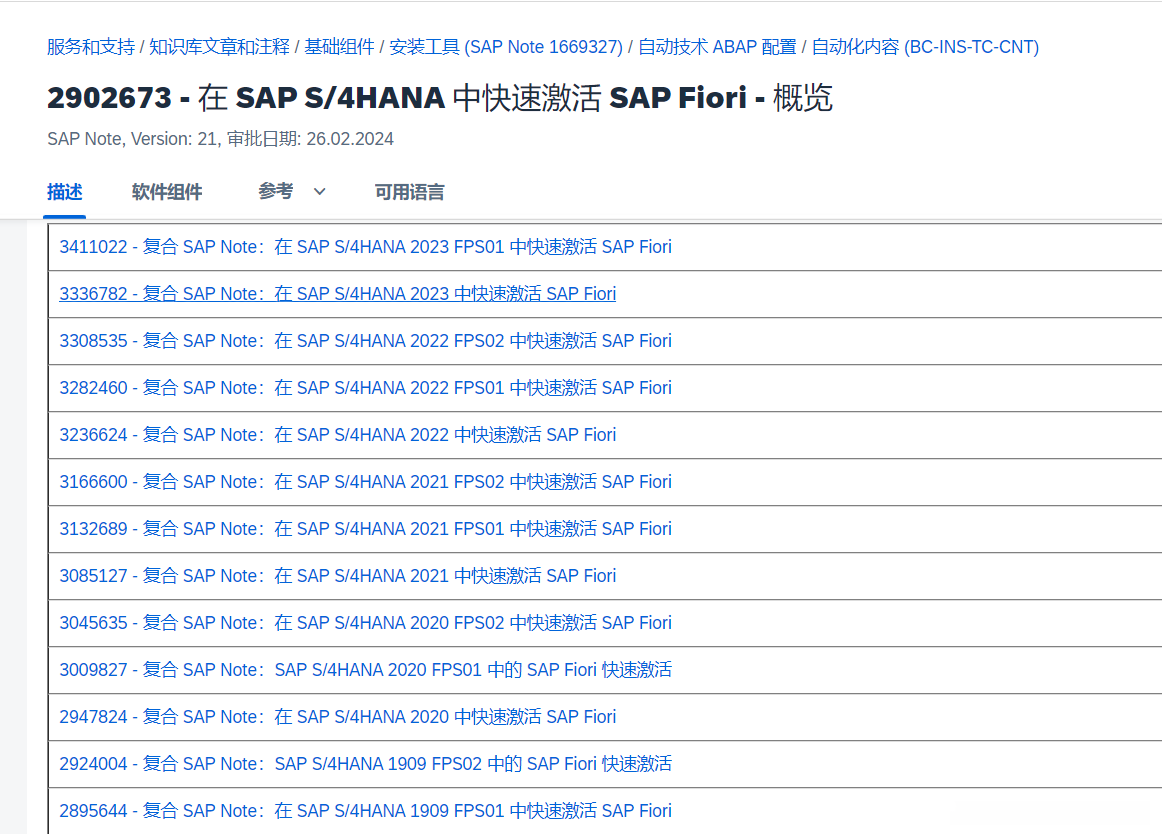Click note 3282460 for 2022 FPS01

(x=365, y=388)
